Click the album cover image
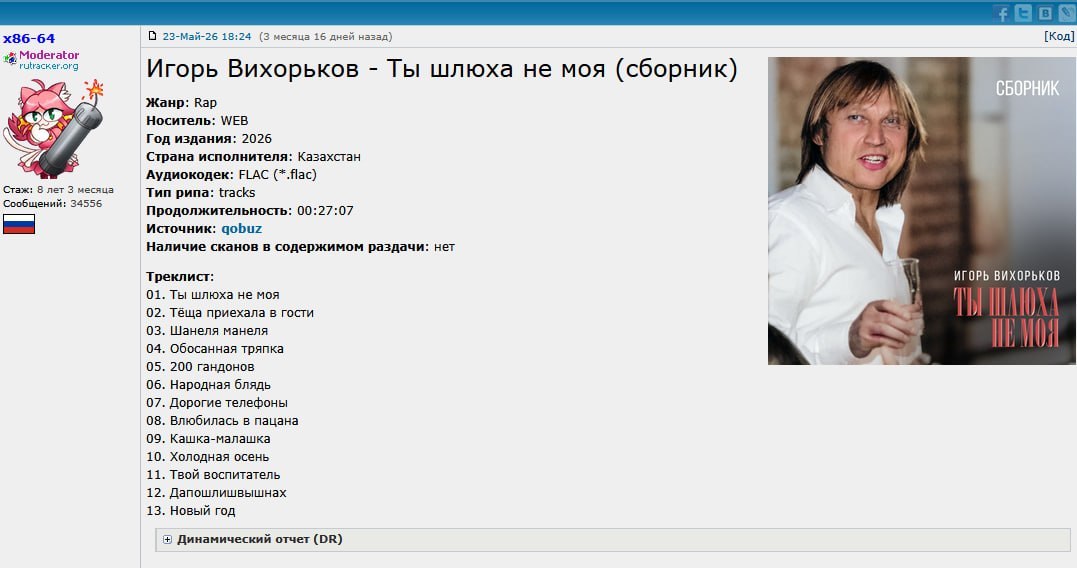 (x=922, y=211)
